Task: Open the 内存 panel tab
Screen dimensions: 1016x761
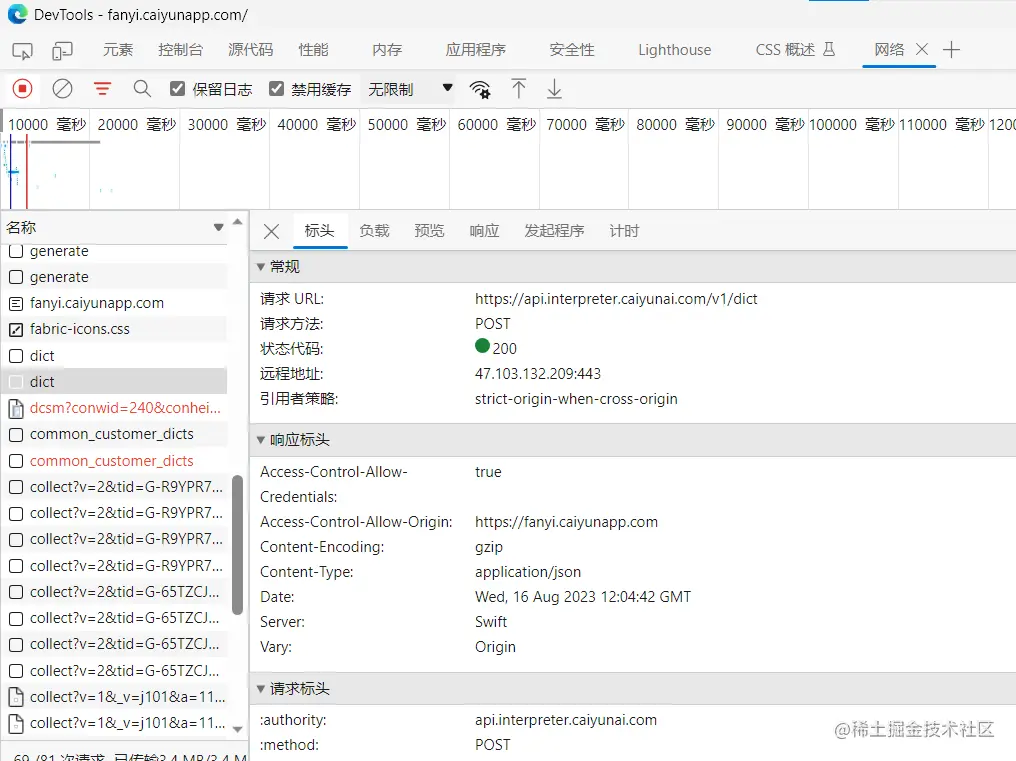Action: [387, 50]
